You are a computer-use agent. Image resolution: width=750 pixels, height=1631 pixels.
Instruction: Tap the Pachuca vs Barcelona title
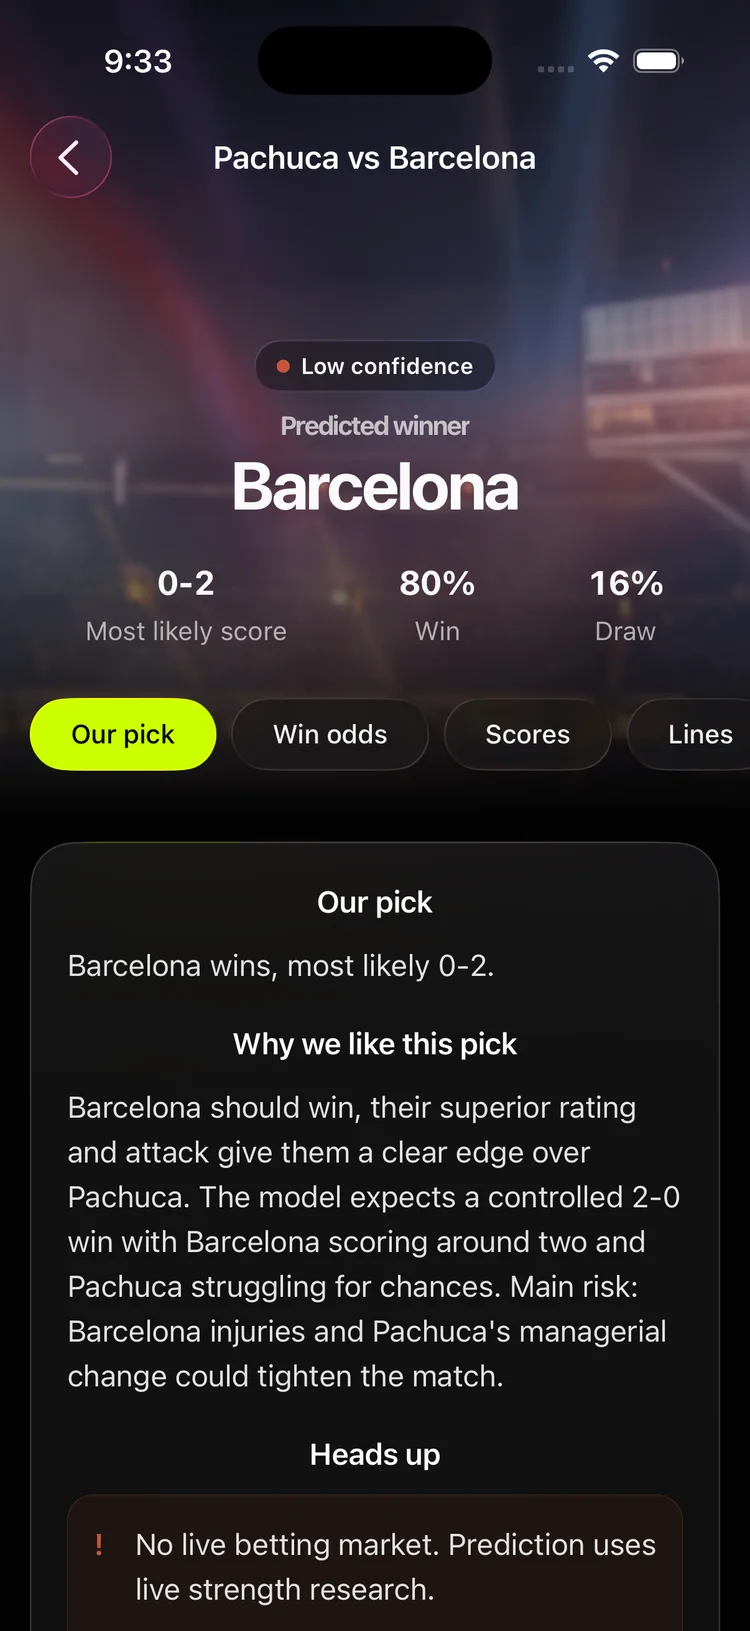pos(375,158)
